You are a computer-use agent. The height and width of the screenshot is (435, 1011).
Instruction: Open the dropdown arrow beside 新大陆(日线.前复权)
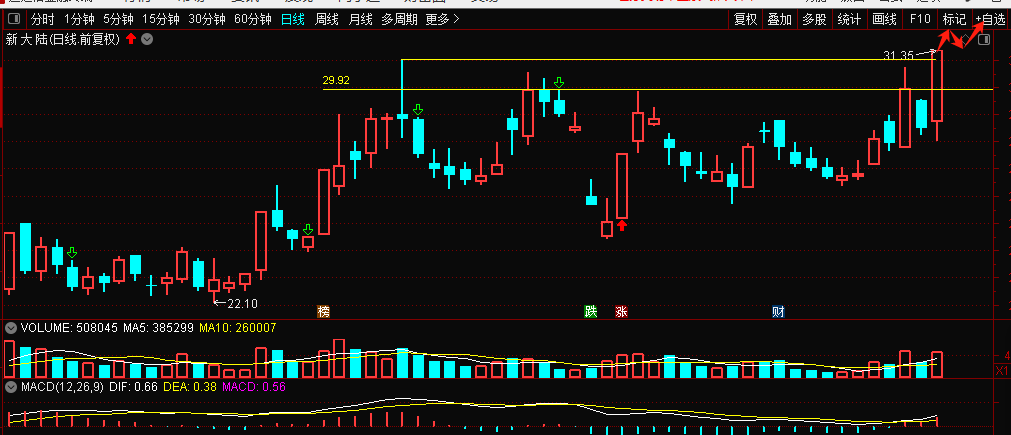point(147,39)
